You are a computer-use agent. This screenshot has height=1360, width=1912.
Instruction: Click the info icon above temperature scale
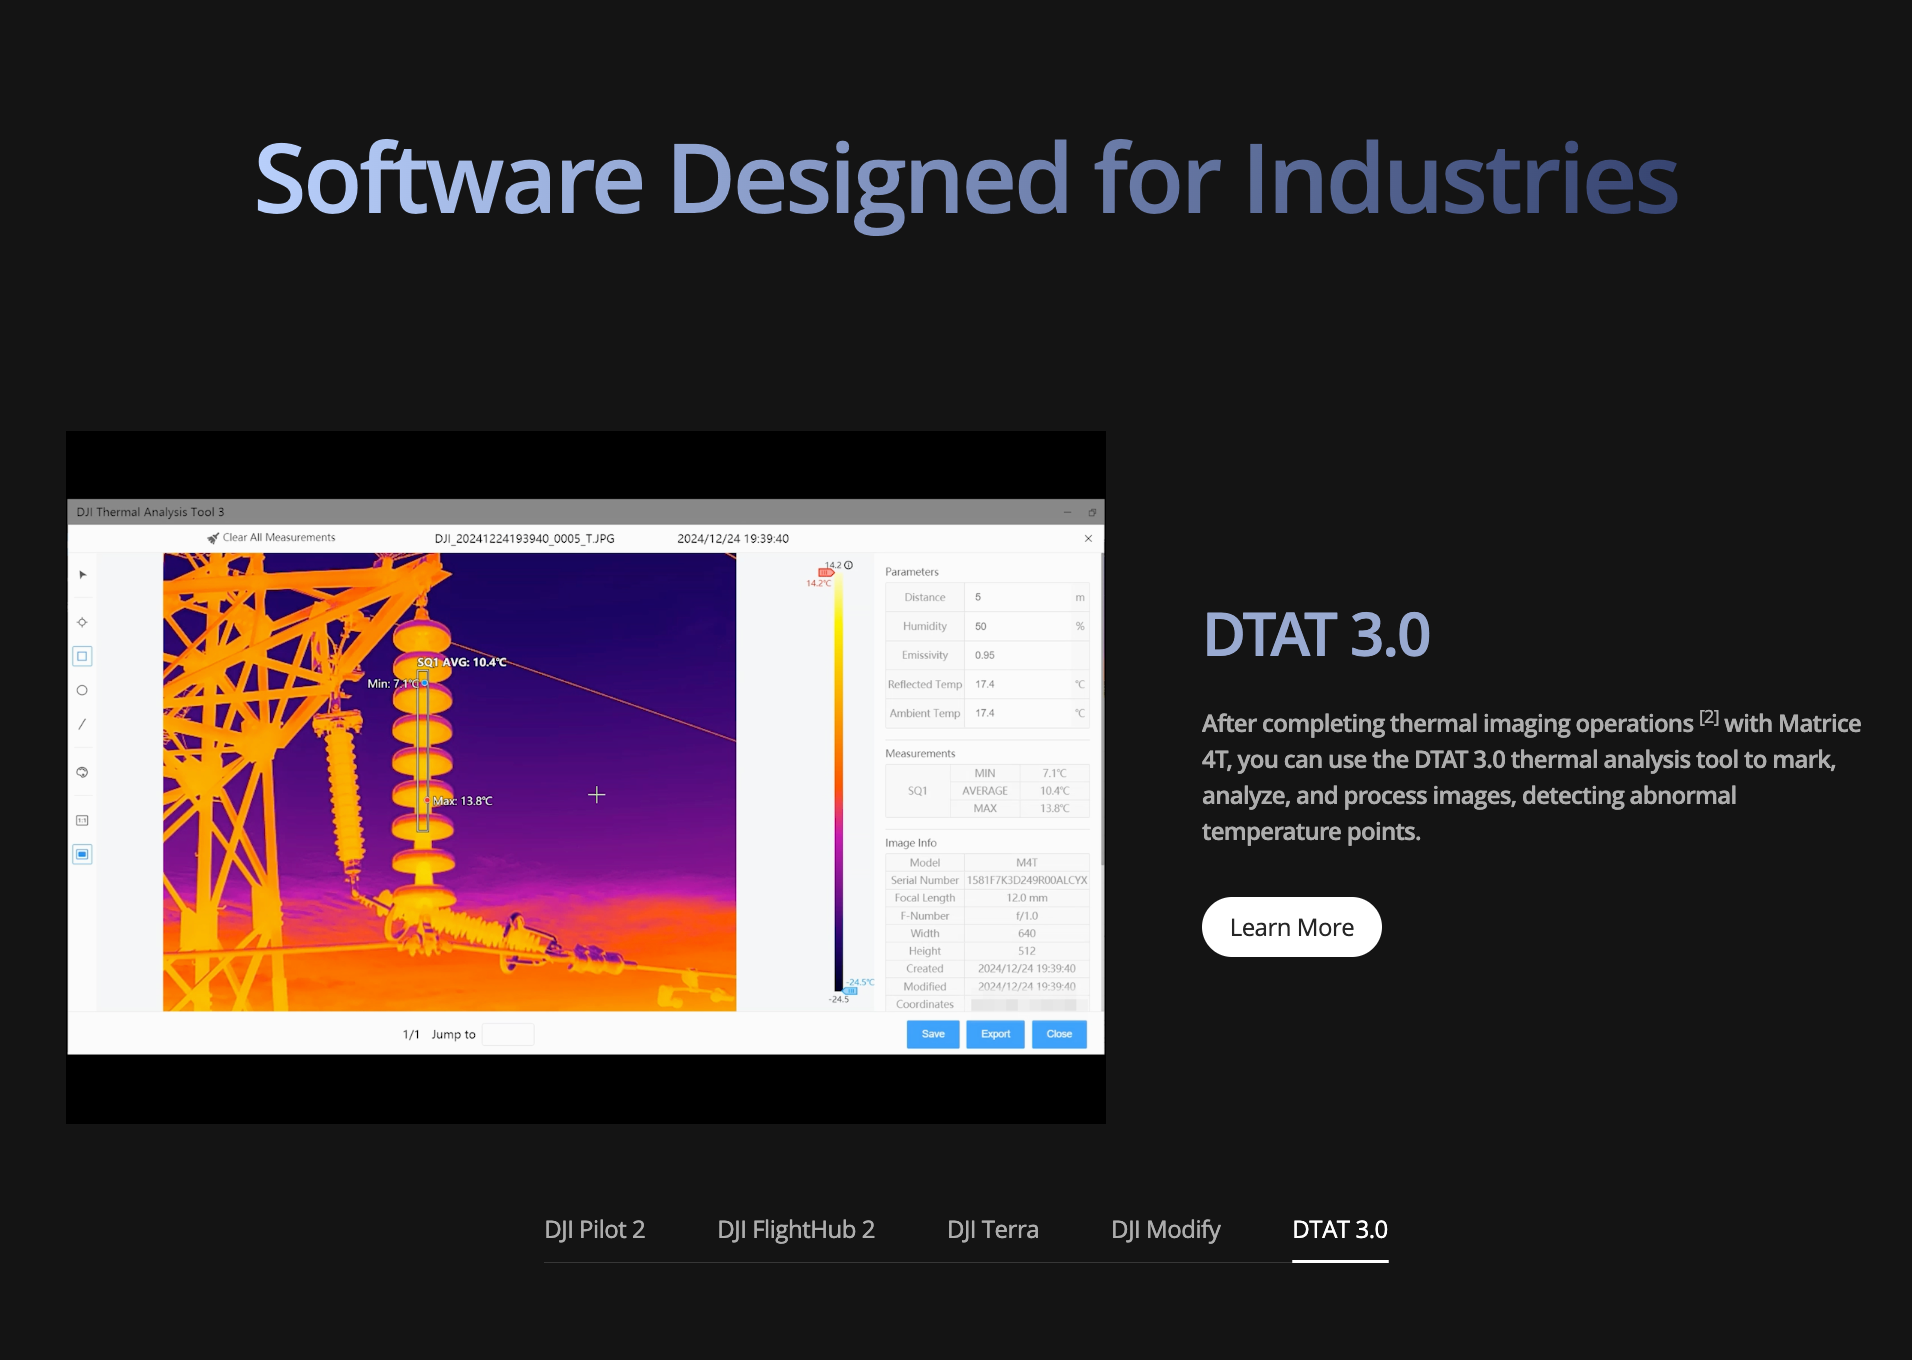[849, 565]
